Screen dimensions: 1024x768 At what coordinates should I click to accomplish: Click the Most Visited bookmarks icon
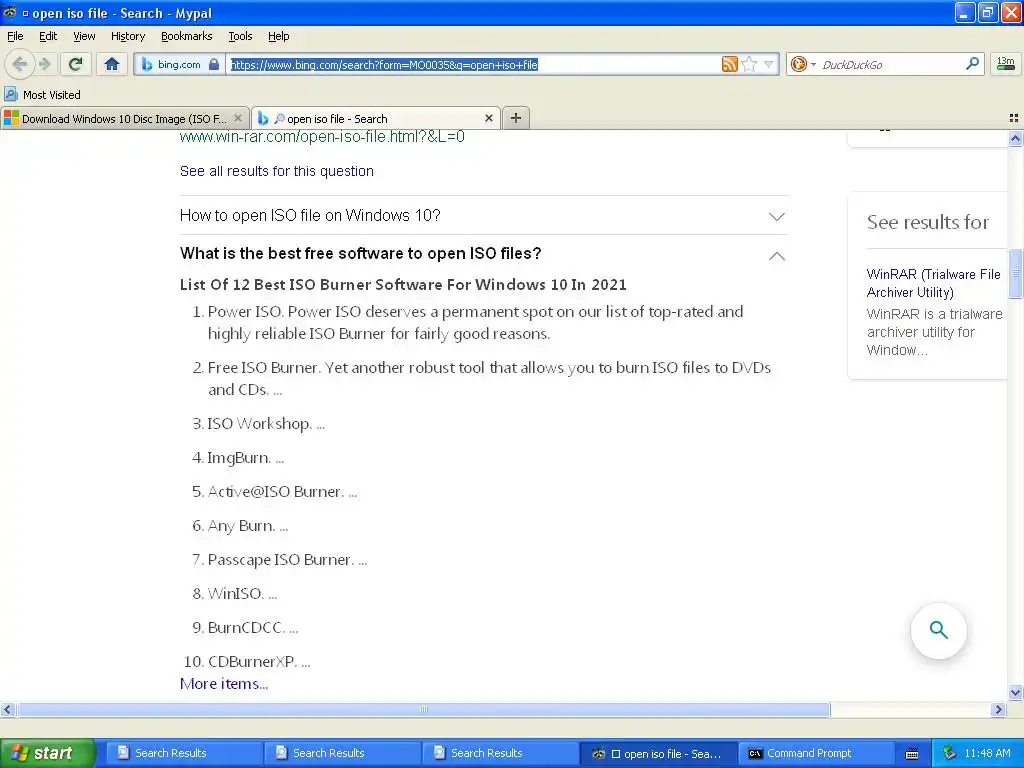pos(11,94)
